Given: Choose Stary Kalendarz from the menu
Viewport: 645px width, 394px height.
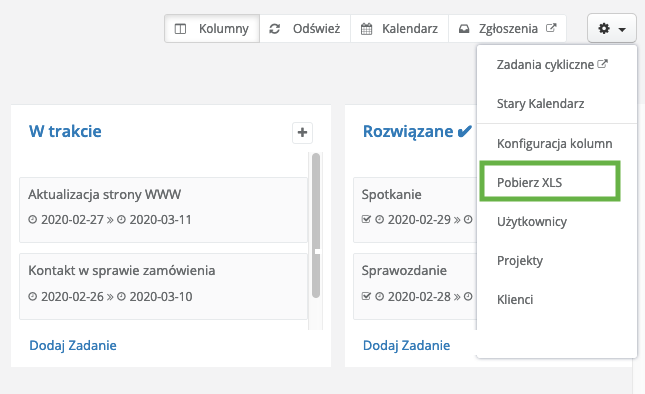Looking at the screenshot, I should 540,104.
